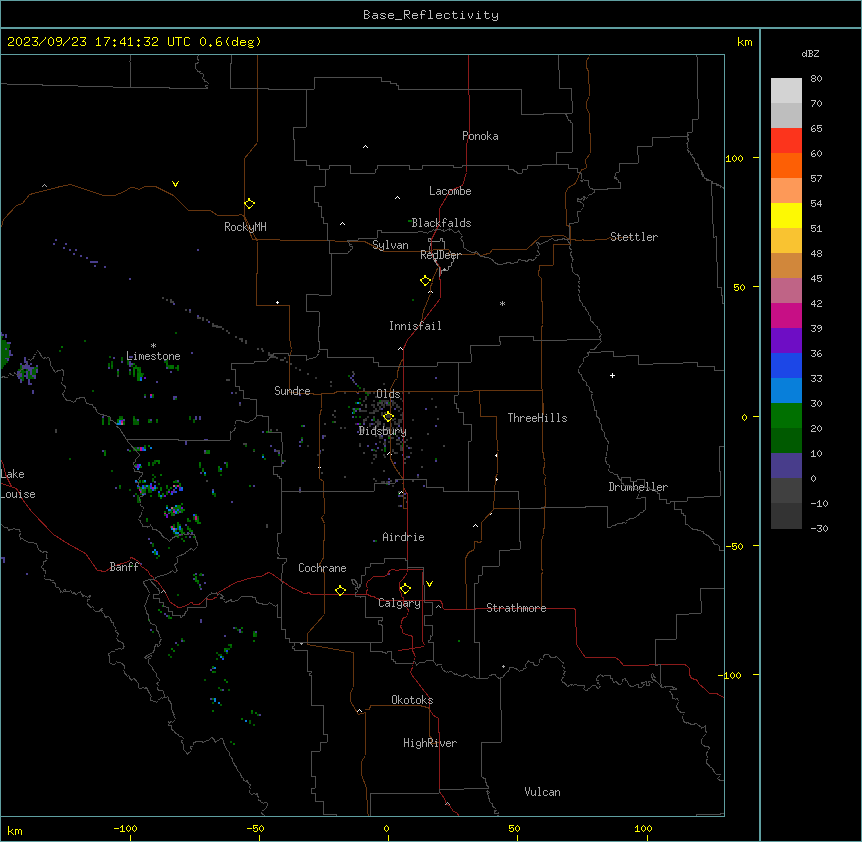Click the white asterisk marker east of Innisfail
This screenshot has height=842, width=862.
pyautogui.click(x=502, y=303)
